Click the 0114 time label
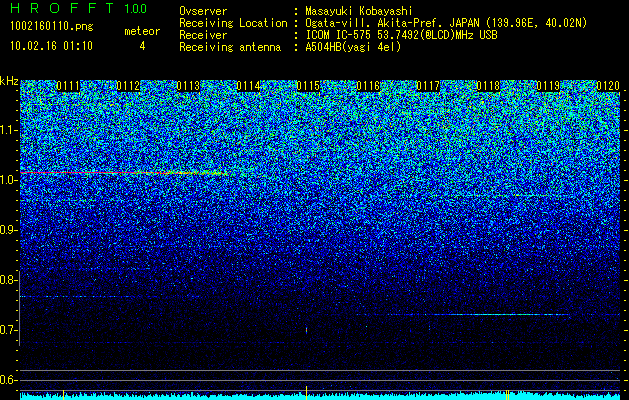The height and width of the screenshot is (400, 629). coord(248,86)
